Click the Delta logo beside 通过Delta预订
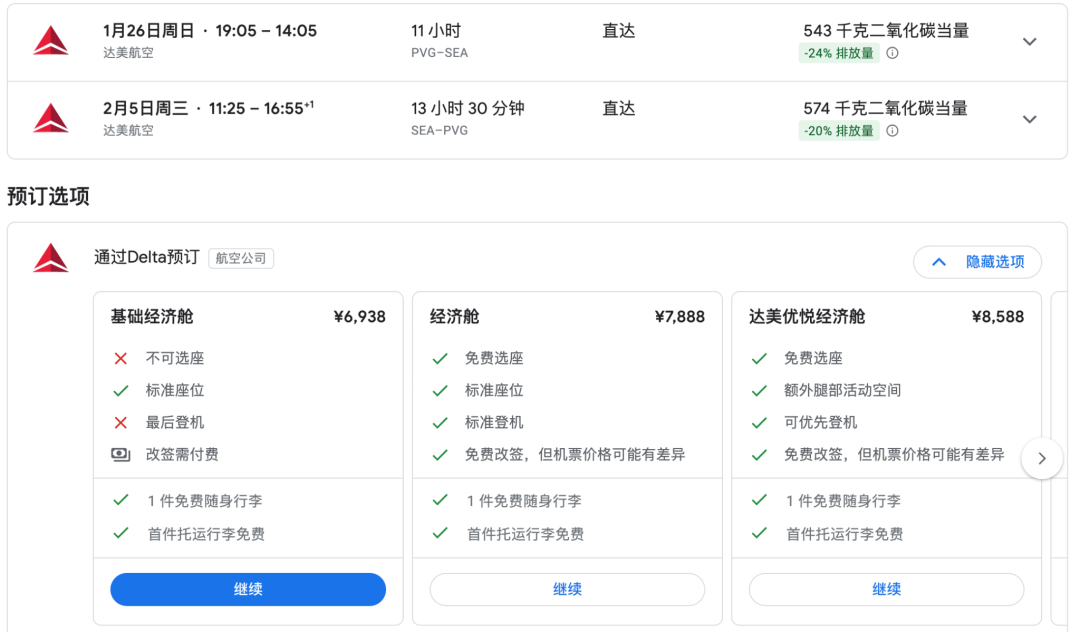Viewport: 1080px width, 632px height. tap(51, 258)
